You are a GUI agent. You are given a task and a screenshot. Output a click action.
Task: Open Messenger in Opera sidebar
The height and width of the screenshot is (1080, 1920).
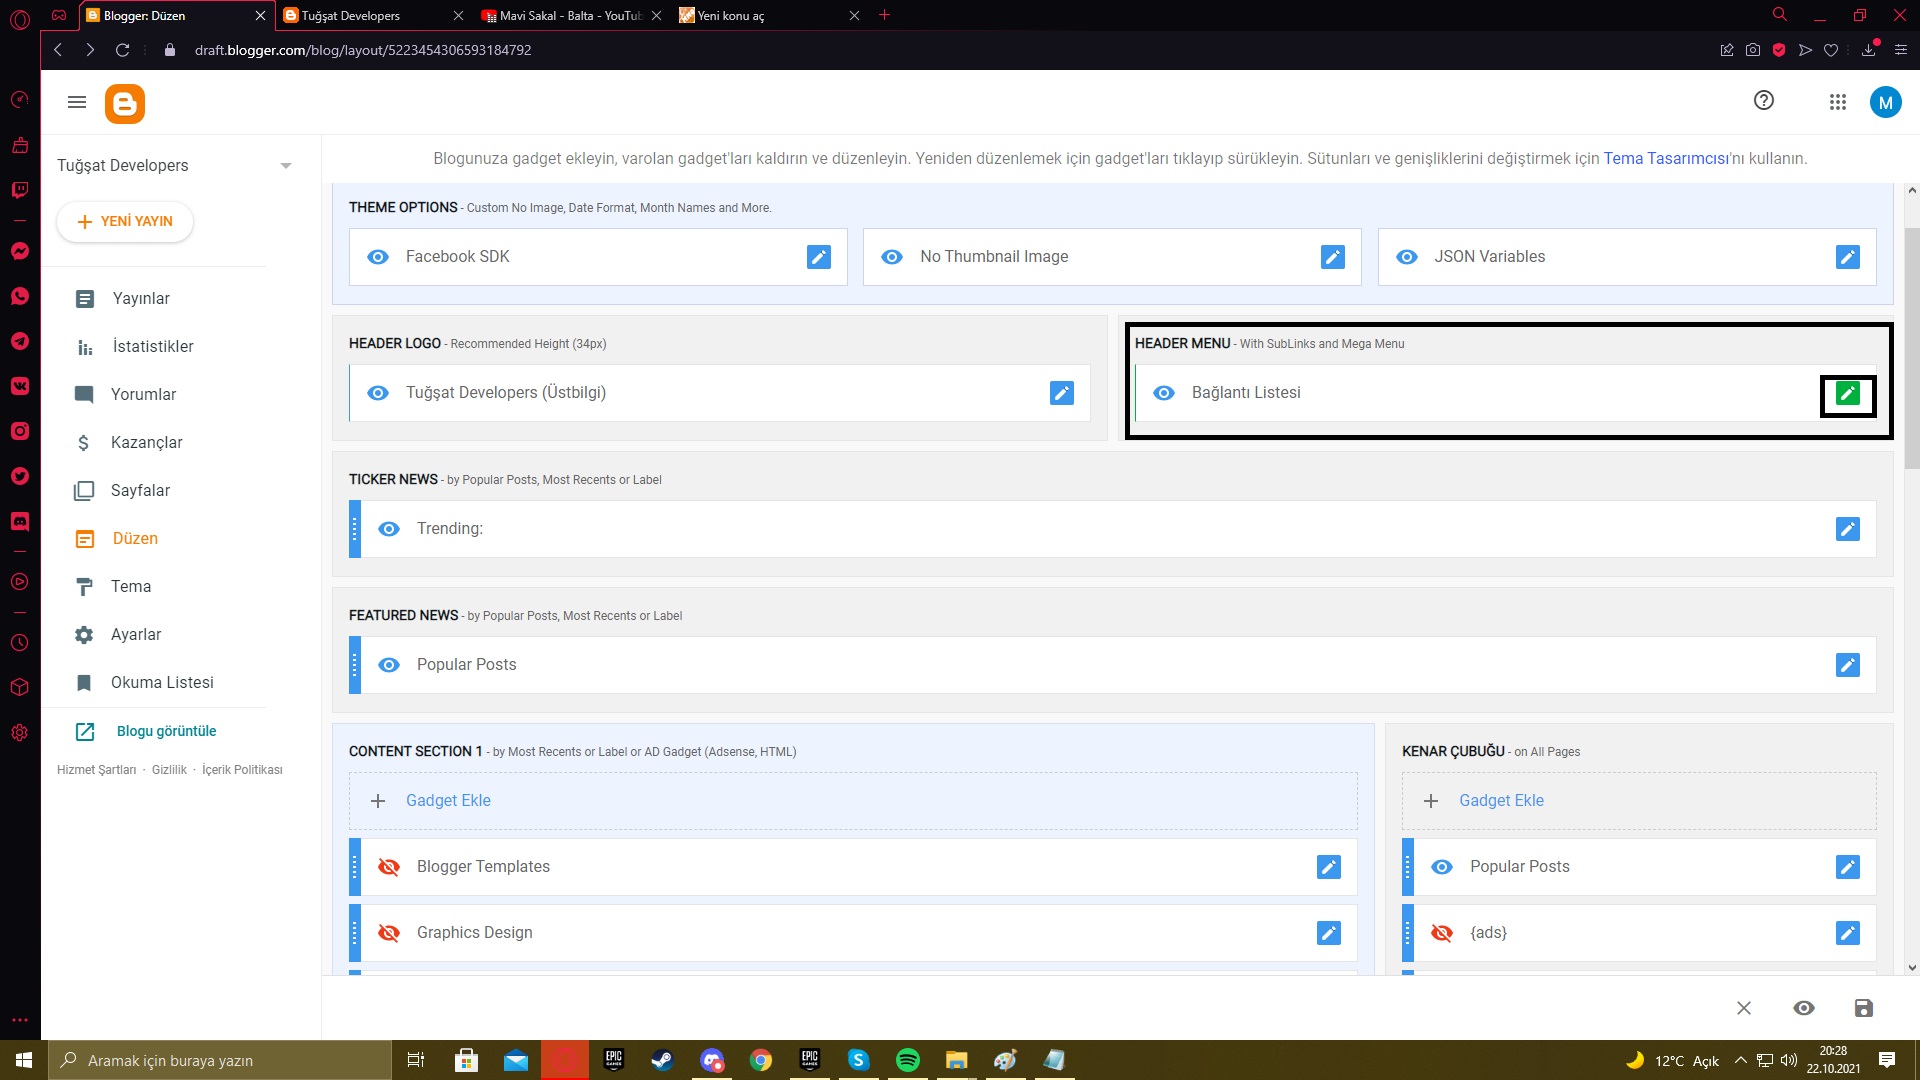coord(20,251)
